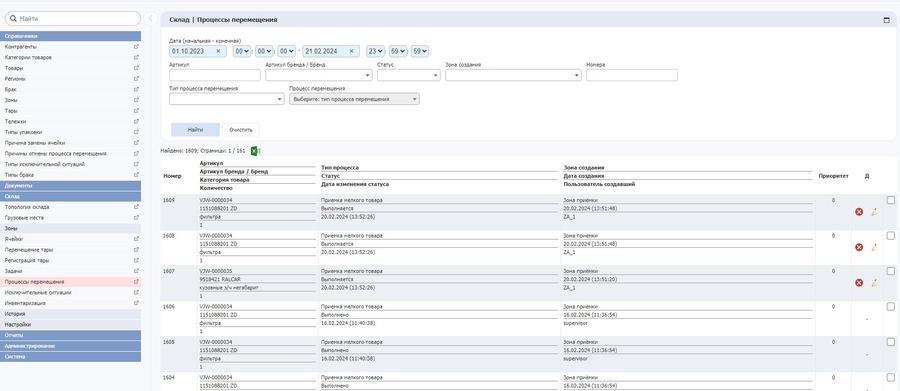Edit process 1608 with the pencil icon
This screenshot has width=900, height=391.
[874, 247]
